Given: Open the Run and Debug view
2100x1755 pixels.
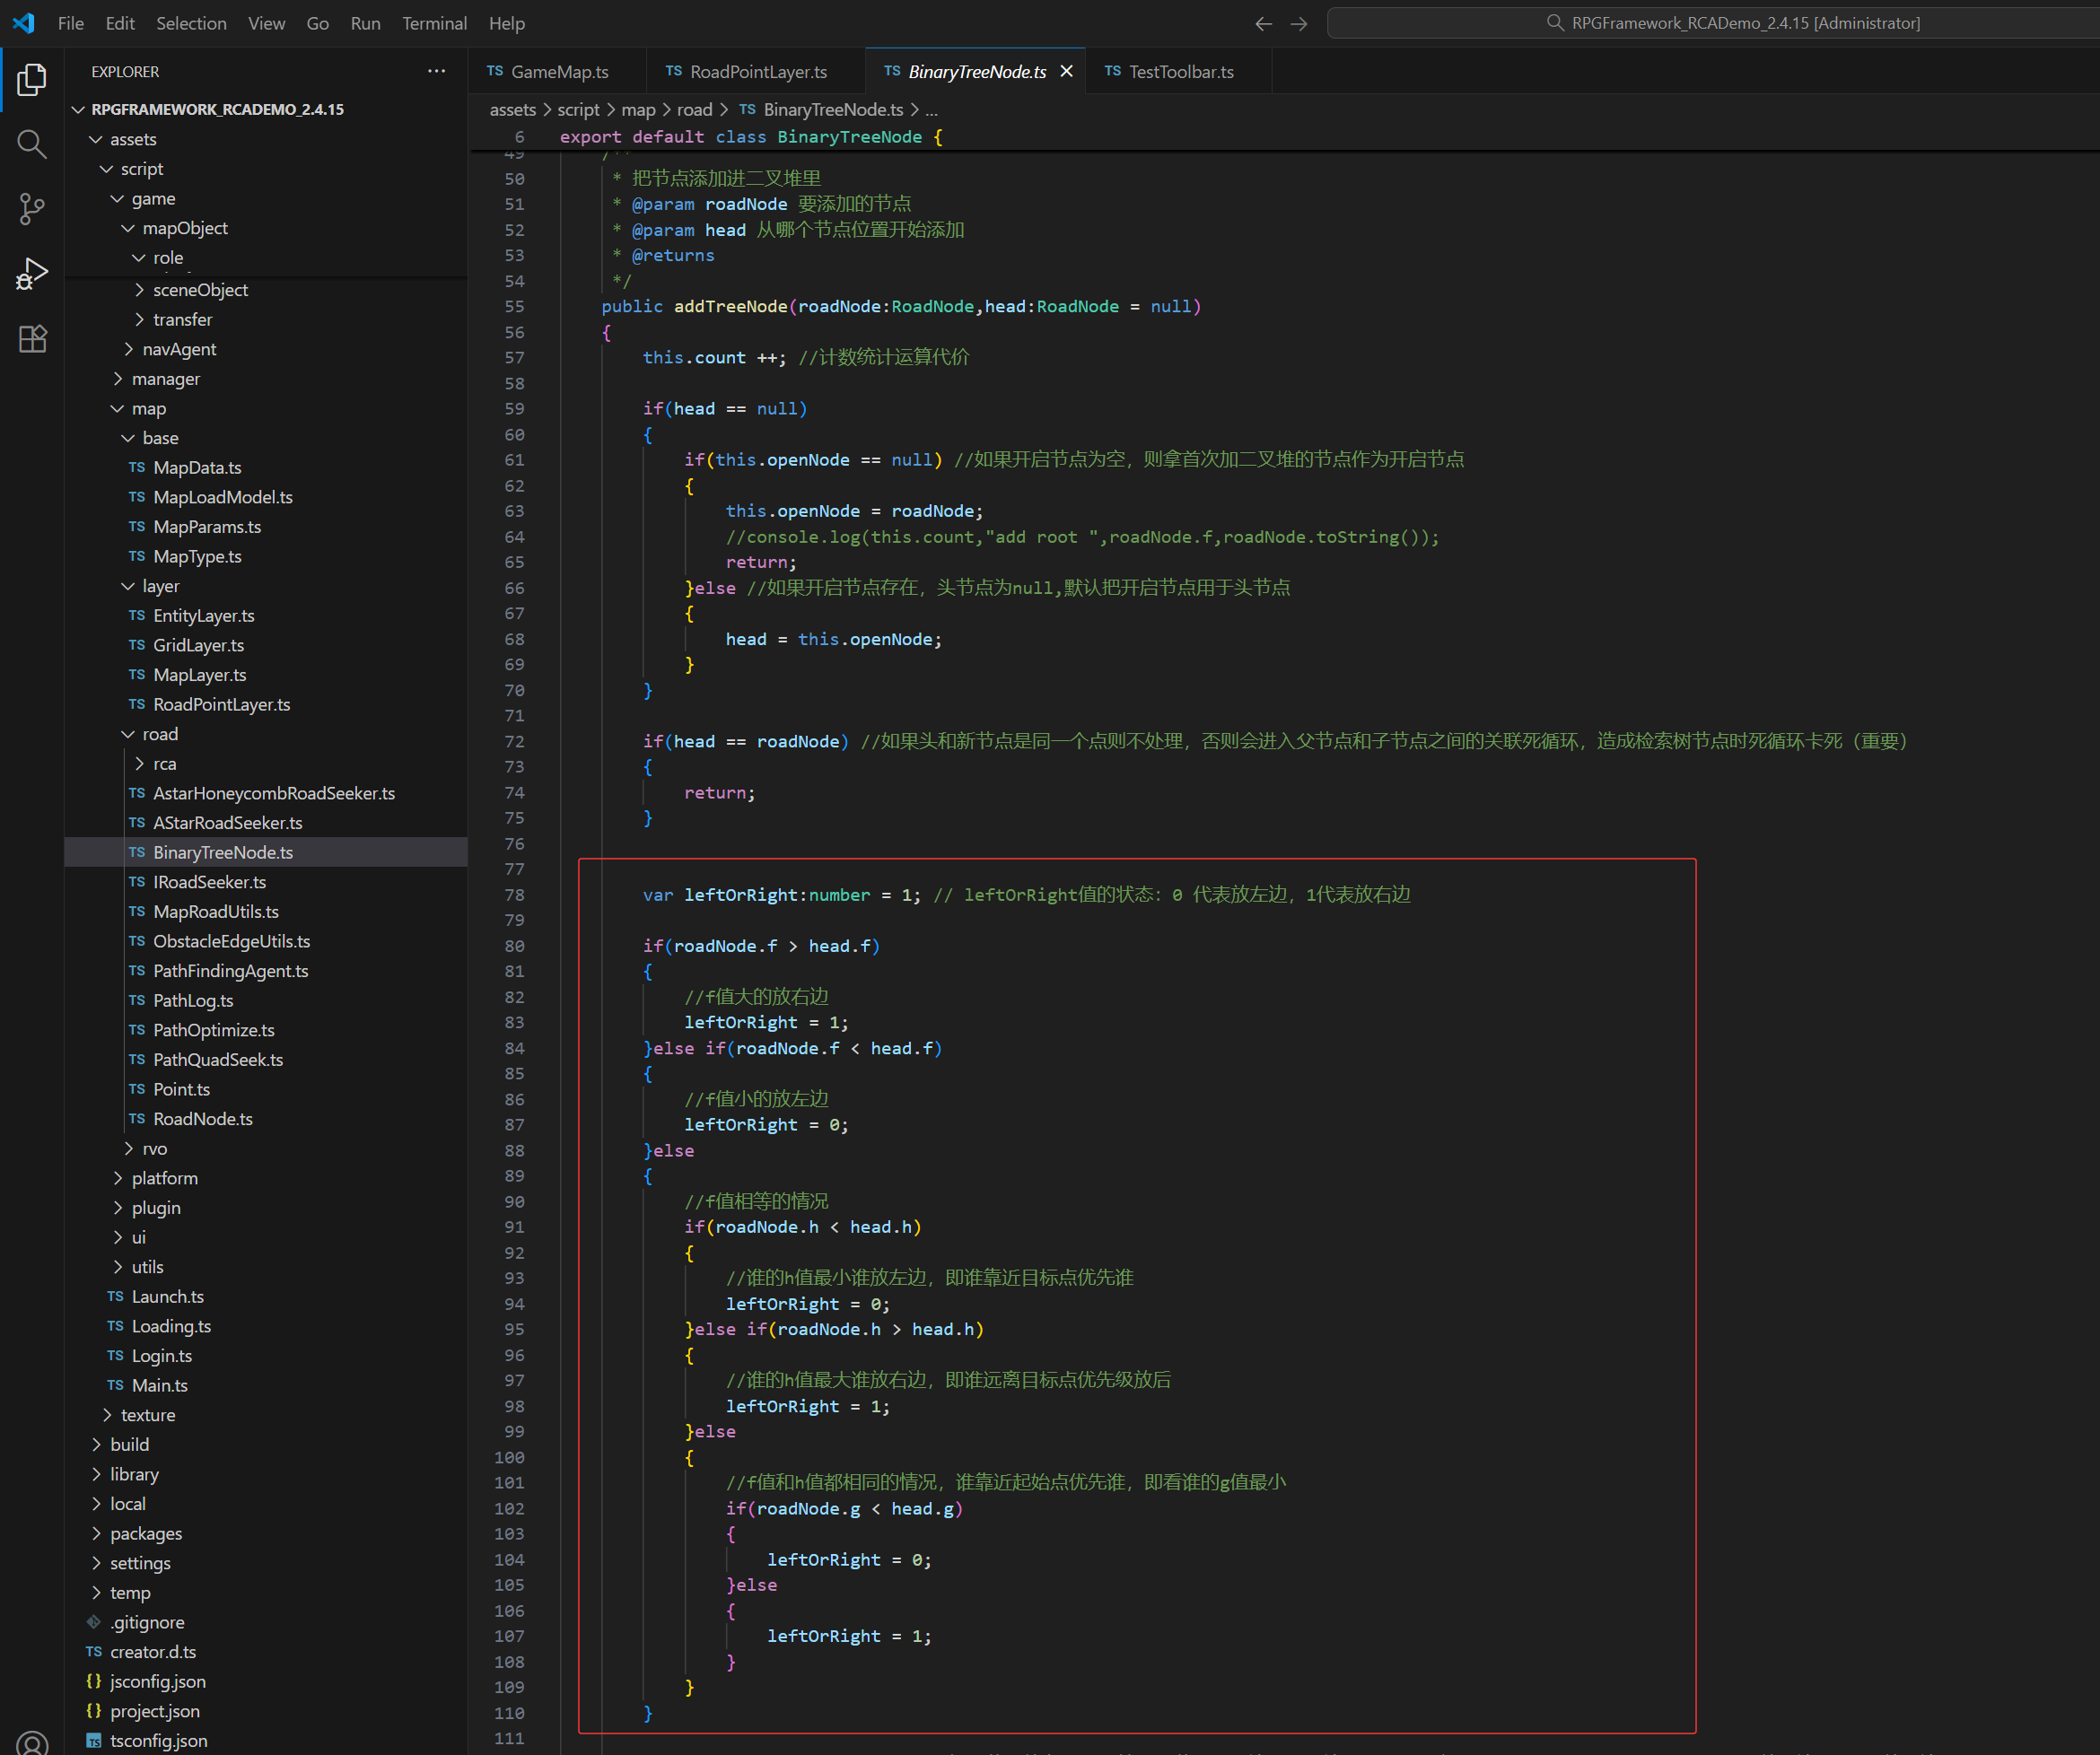Looking at the screenshot, I should [x=32, y=274].
